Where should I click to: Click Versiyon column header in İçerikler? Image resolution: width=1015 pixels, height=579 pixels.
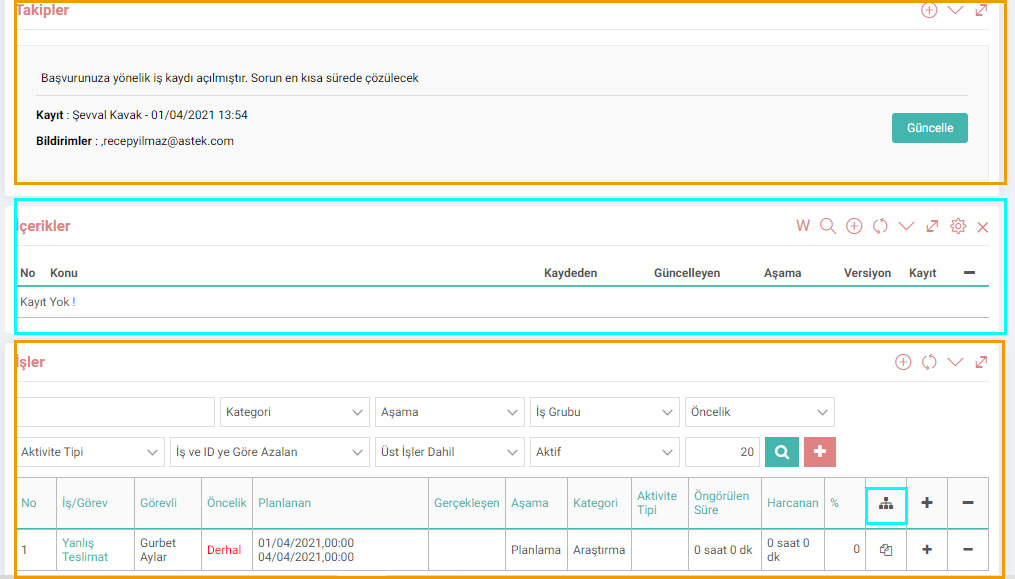867,273
